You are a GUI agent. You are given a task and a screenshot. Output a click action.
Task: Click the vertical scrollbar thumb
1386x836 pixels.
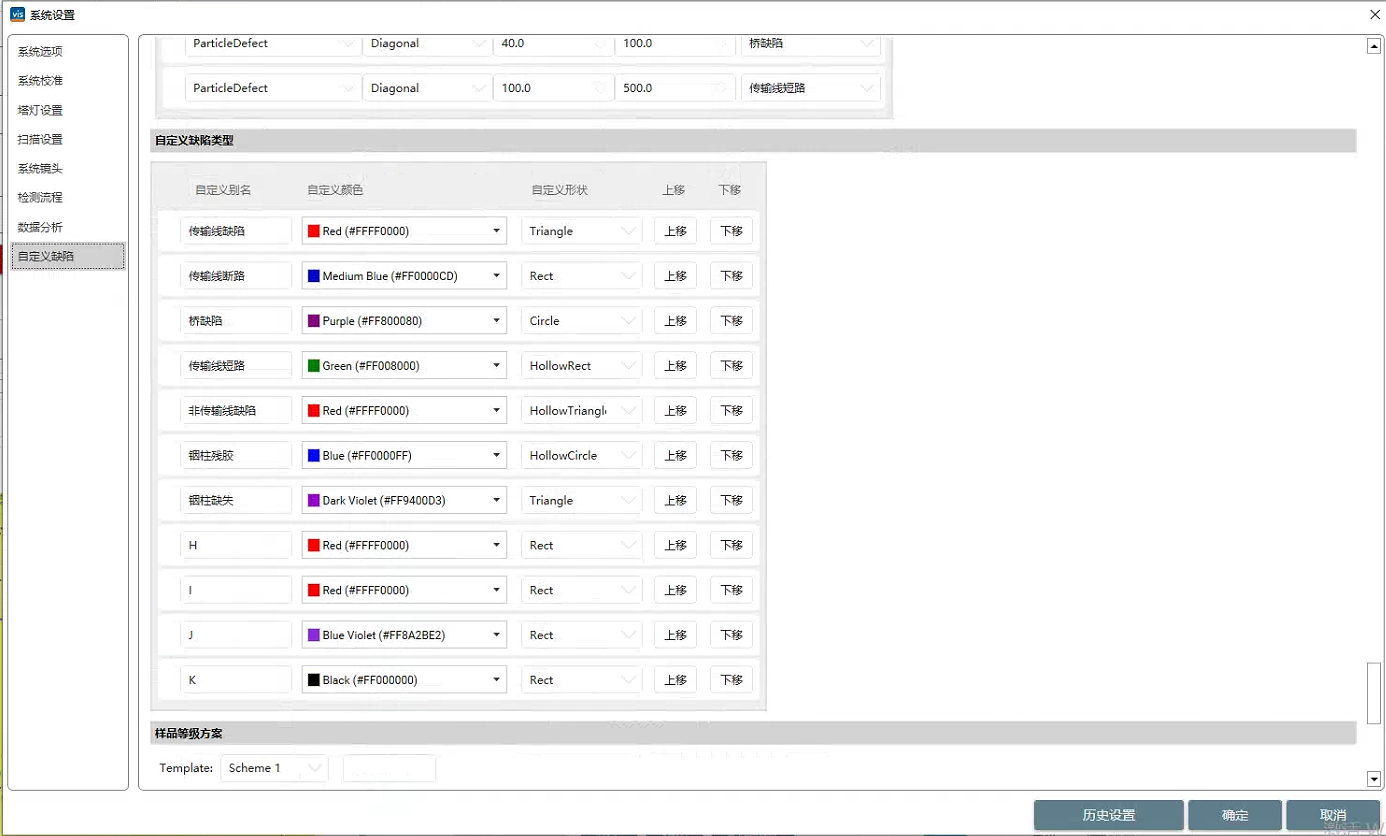coord(1373,692)
